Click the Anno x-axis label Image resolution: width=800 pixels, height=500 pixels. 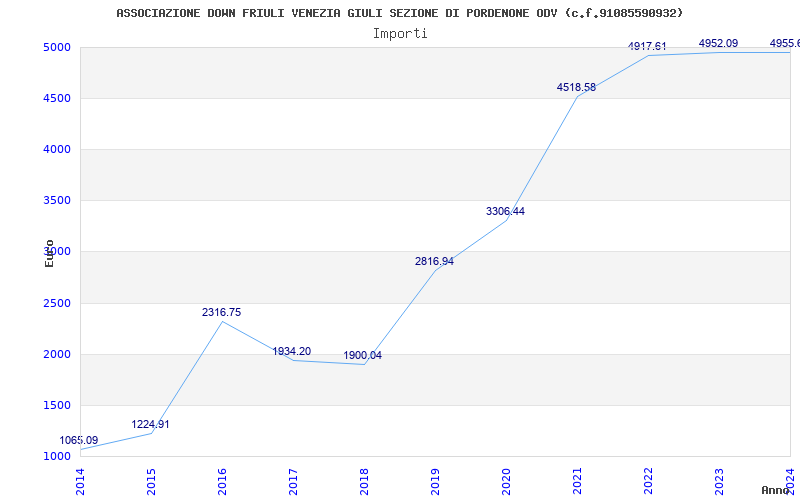point(774,490)
